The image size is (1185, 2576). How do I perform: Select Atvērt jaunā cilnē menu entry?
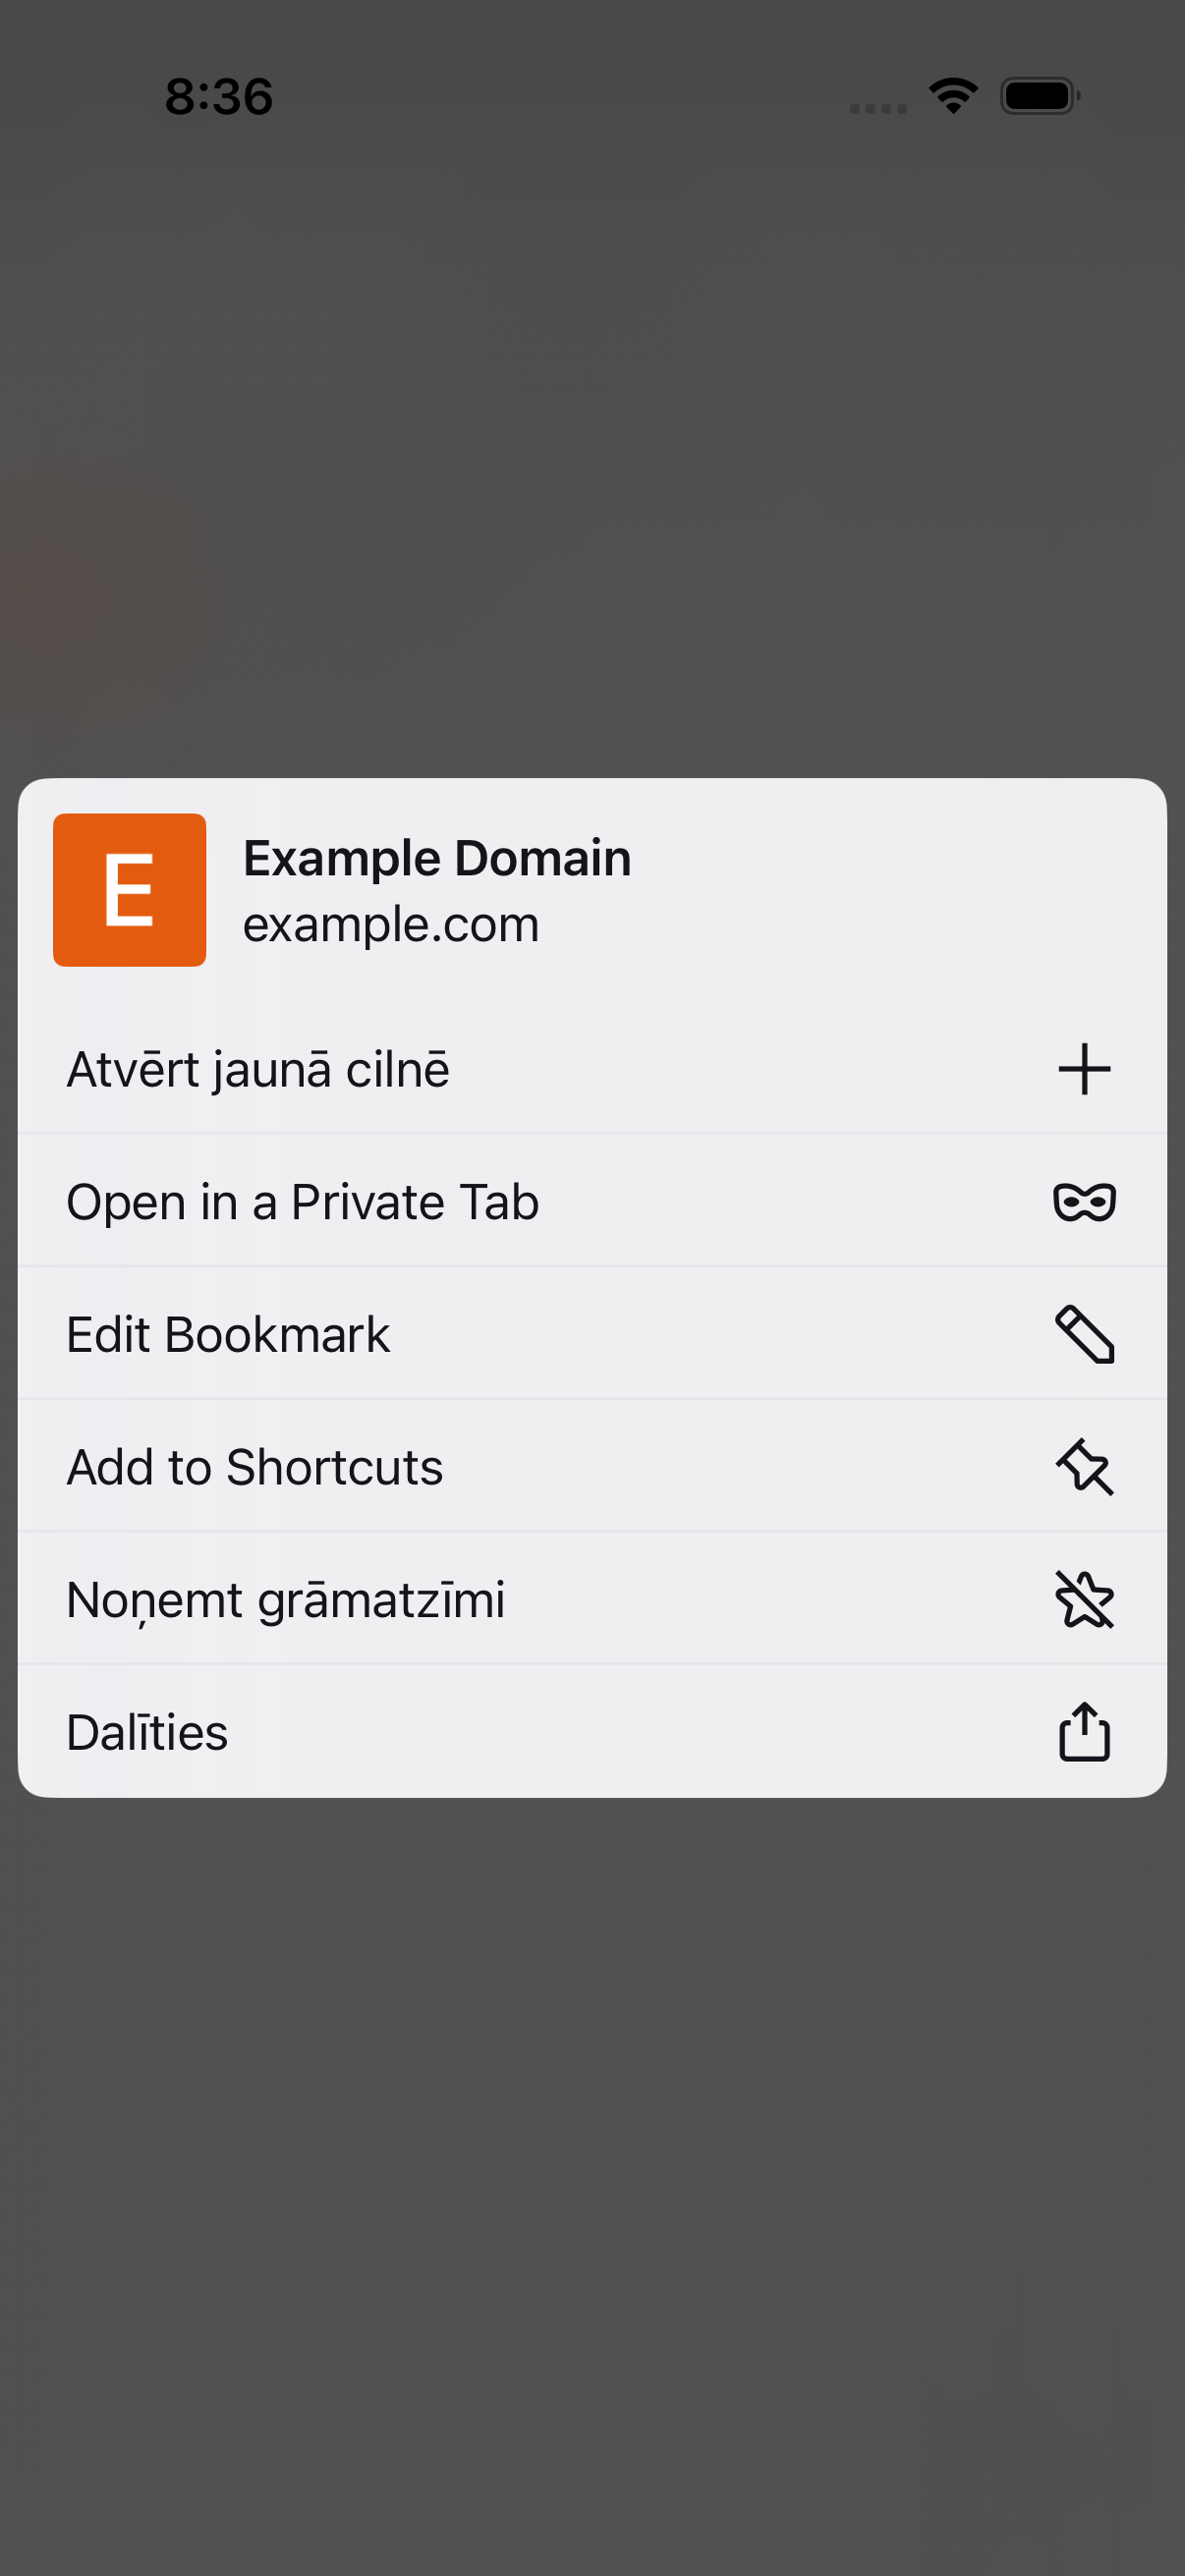click(592, 1069)
